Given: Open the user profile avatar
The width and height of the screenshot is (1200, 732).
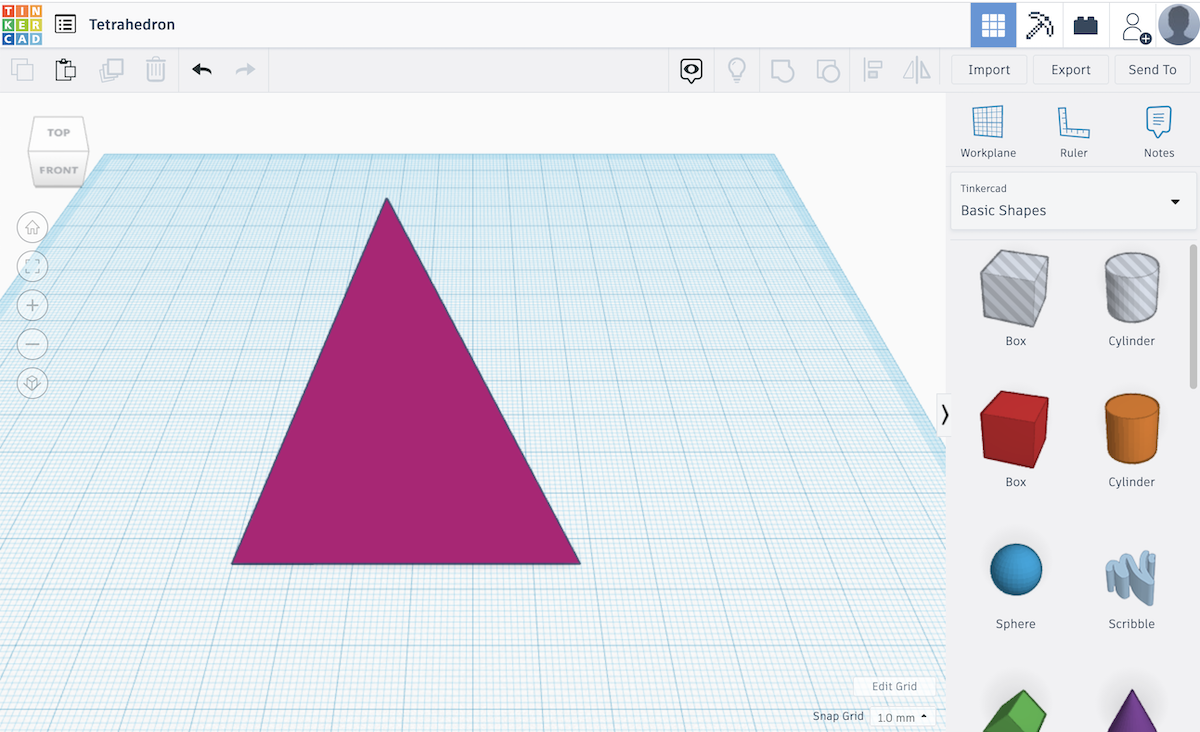Looking at the screenshot, I should (x=1178, y=25).
